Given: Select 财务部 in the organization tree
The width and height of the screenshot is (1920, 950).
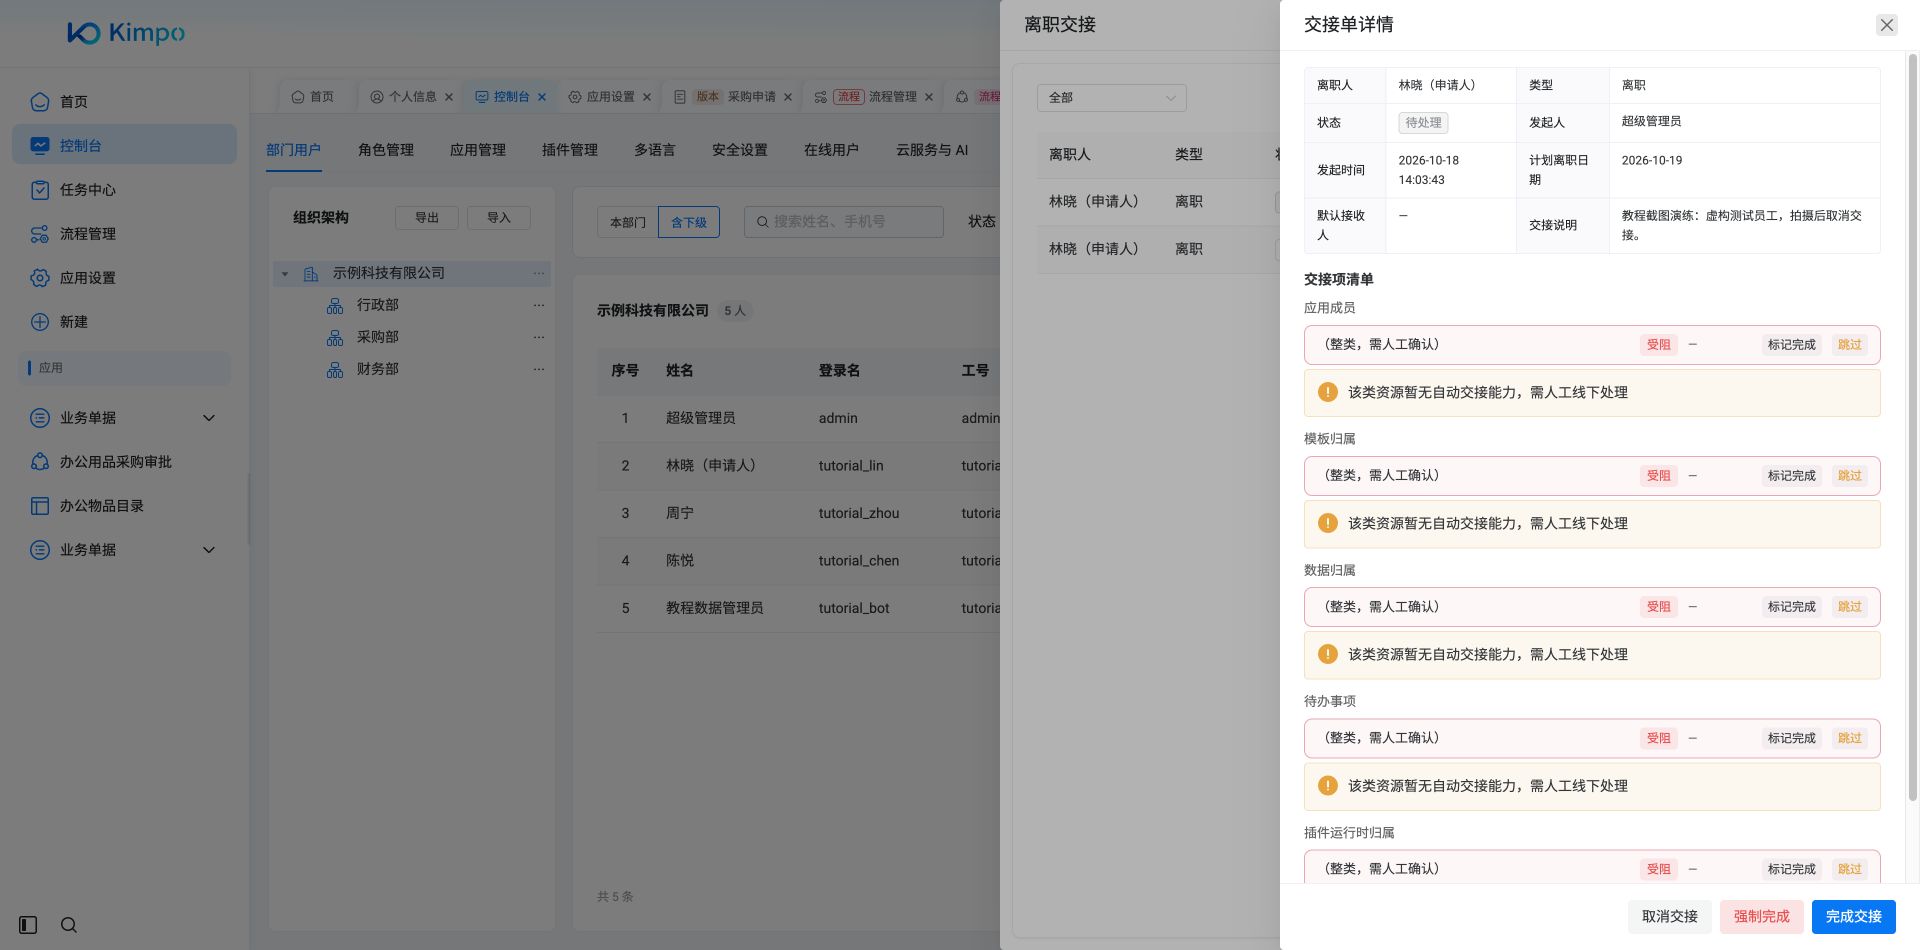Looking at the screenshot, I should click(378, 369).
